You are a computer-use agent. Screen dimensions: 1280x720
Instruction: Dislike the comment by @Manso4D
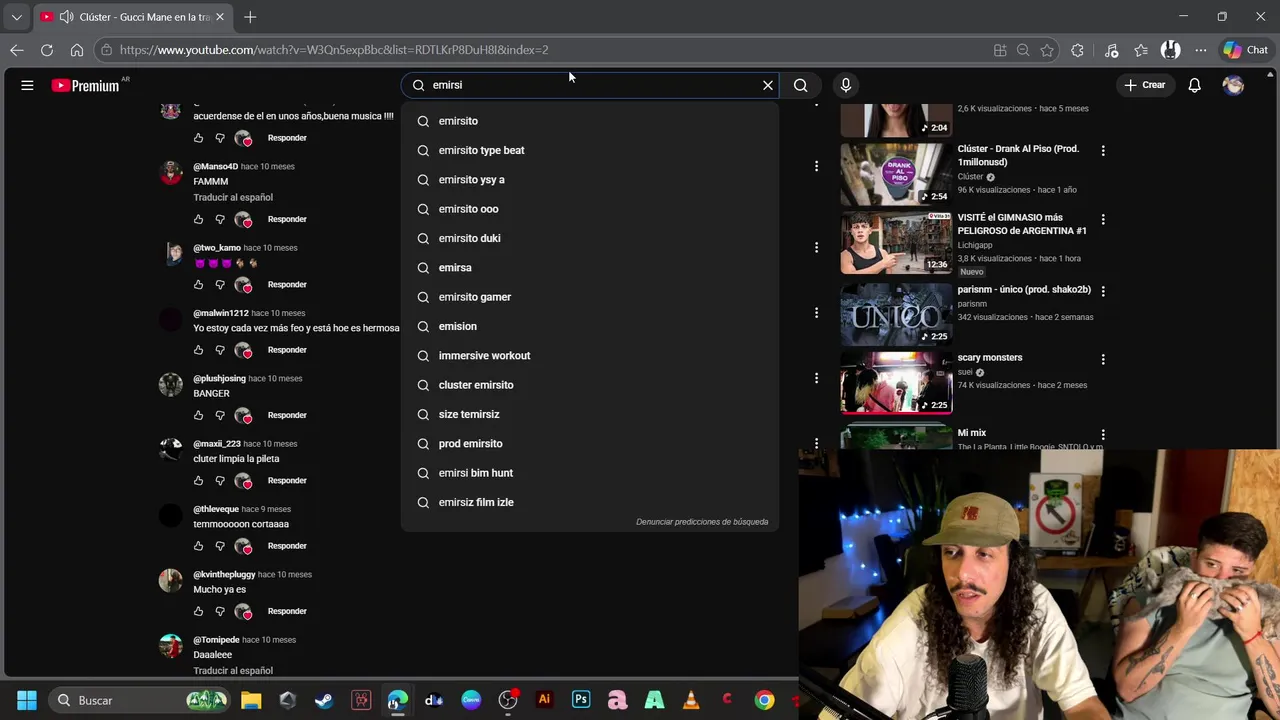tap(220, 219)
